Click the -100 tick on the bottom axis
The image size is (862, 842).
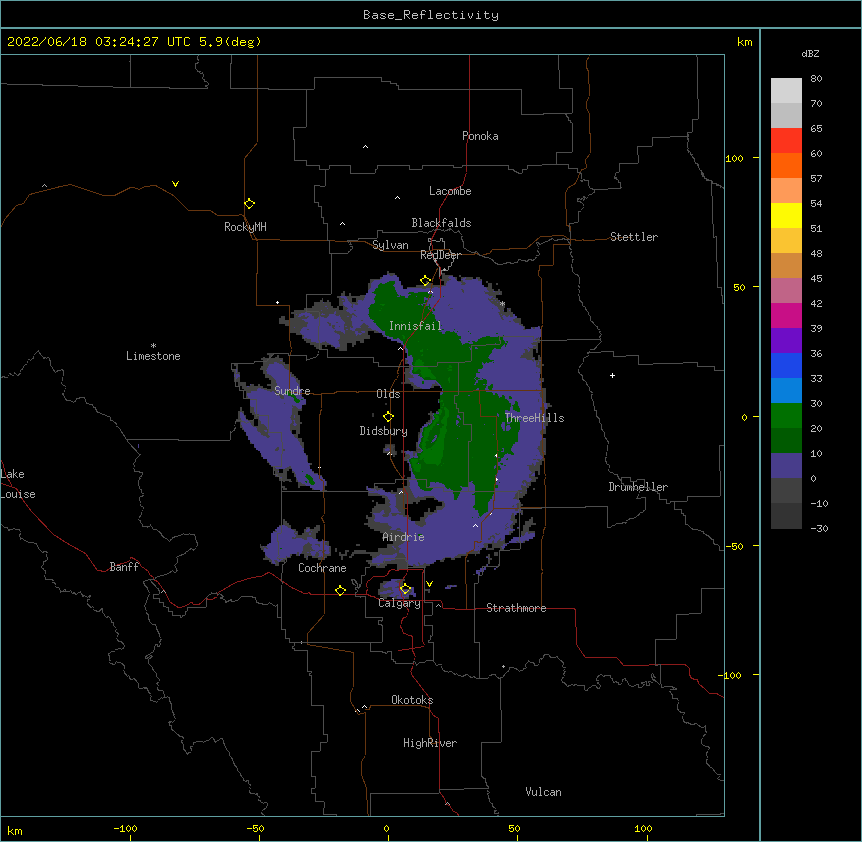[x=125, y=828]
